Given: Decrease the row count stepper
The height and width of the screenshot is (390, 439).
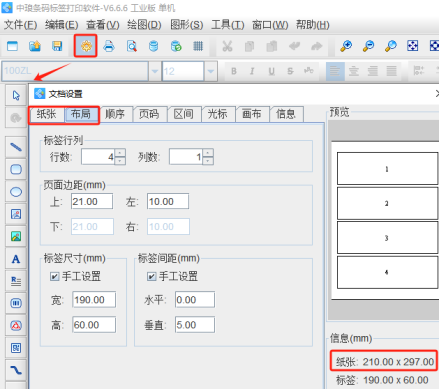Looking at the screenshot, I should click(120, 161).
